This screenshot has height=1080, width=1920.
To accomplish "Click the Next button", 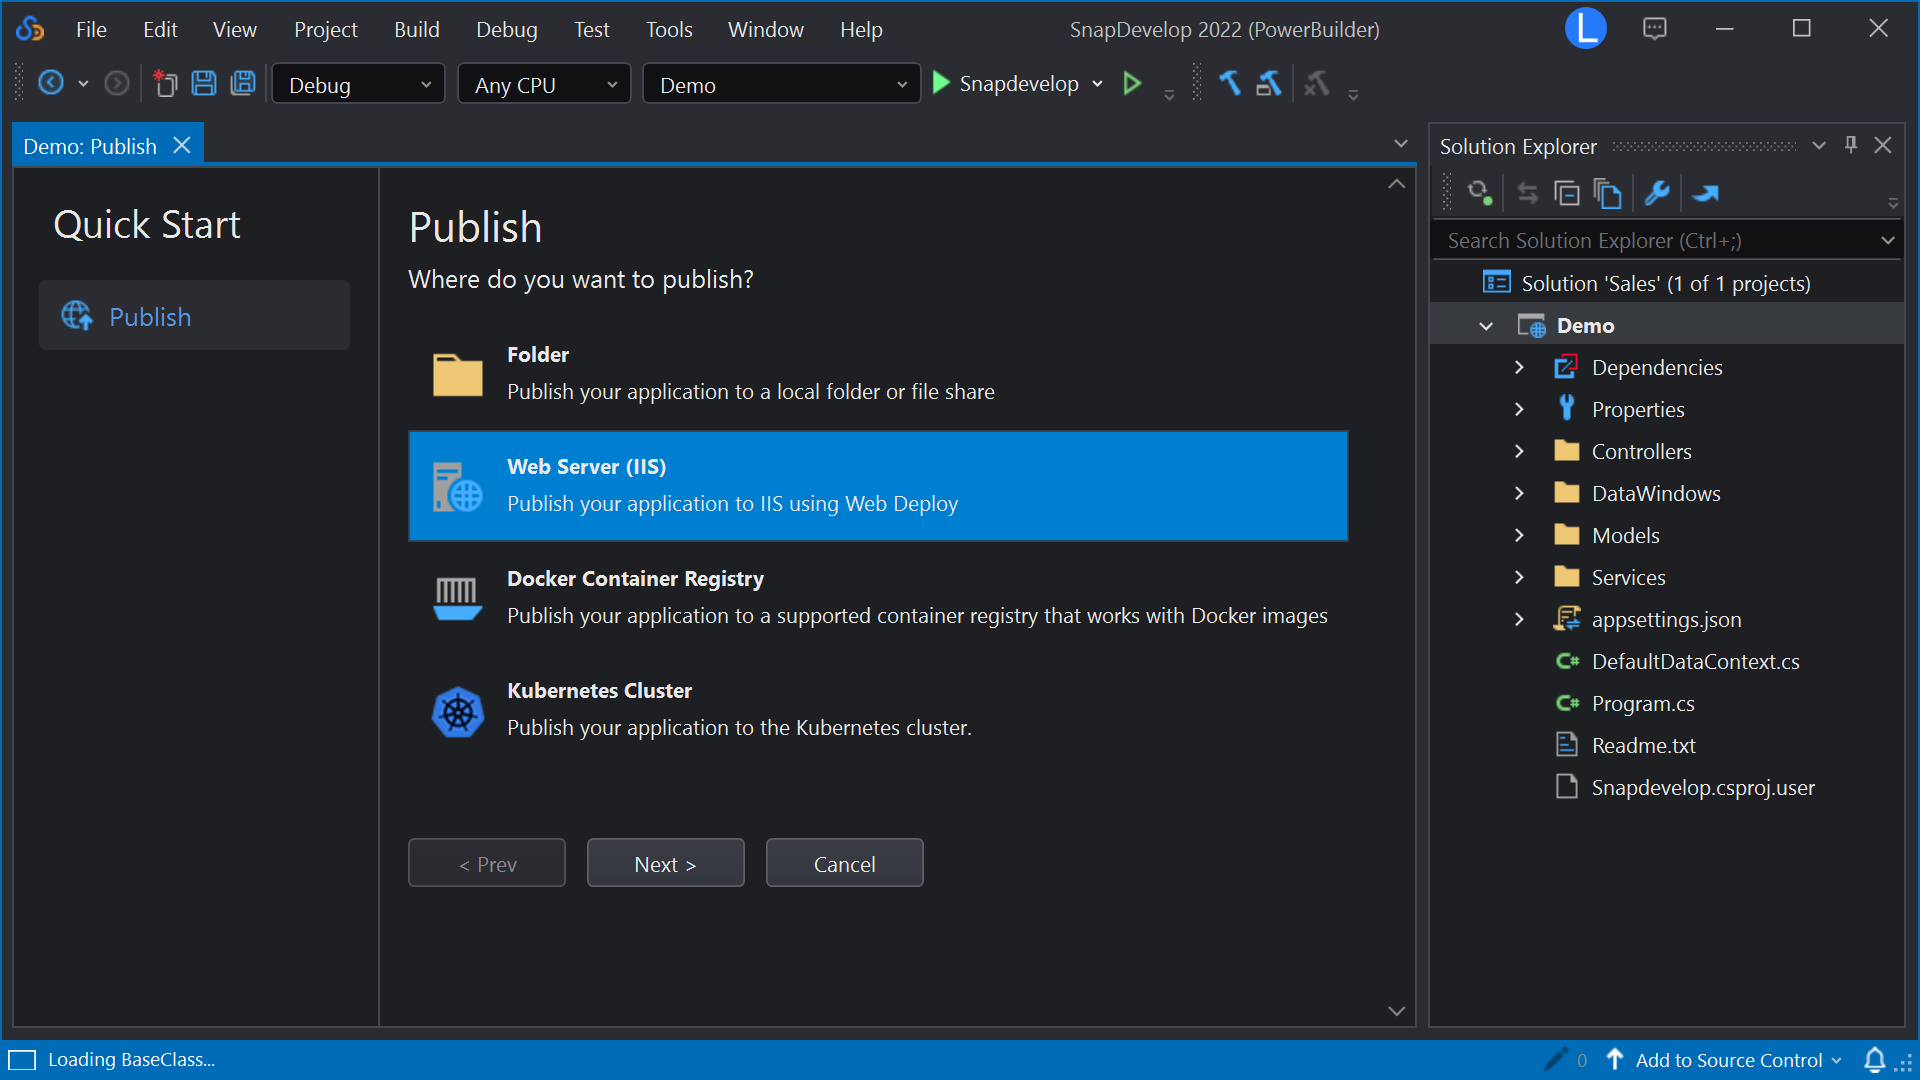I will pyautogui.click(x=665, y=864).
